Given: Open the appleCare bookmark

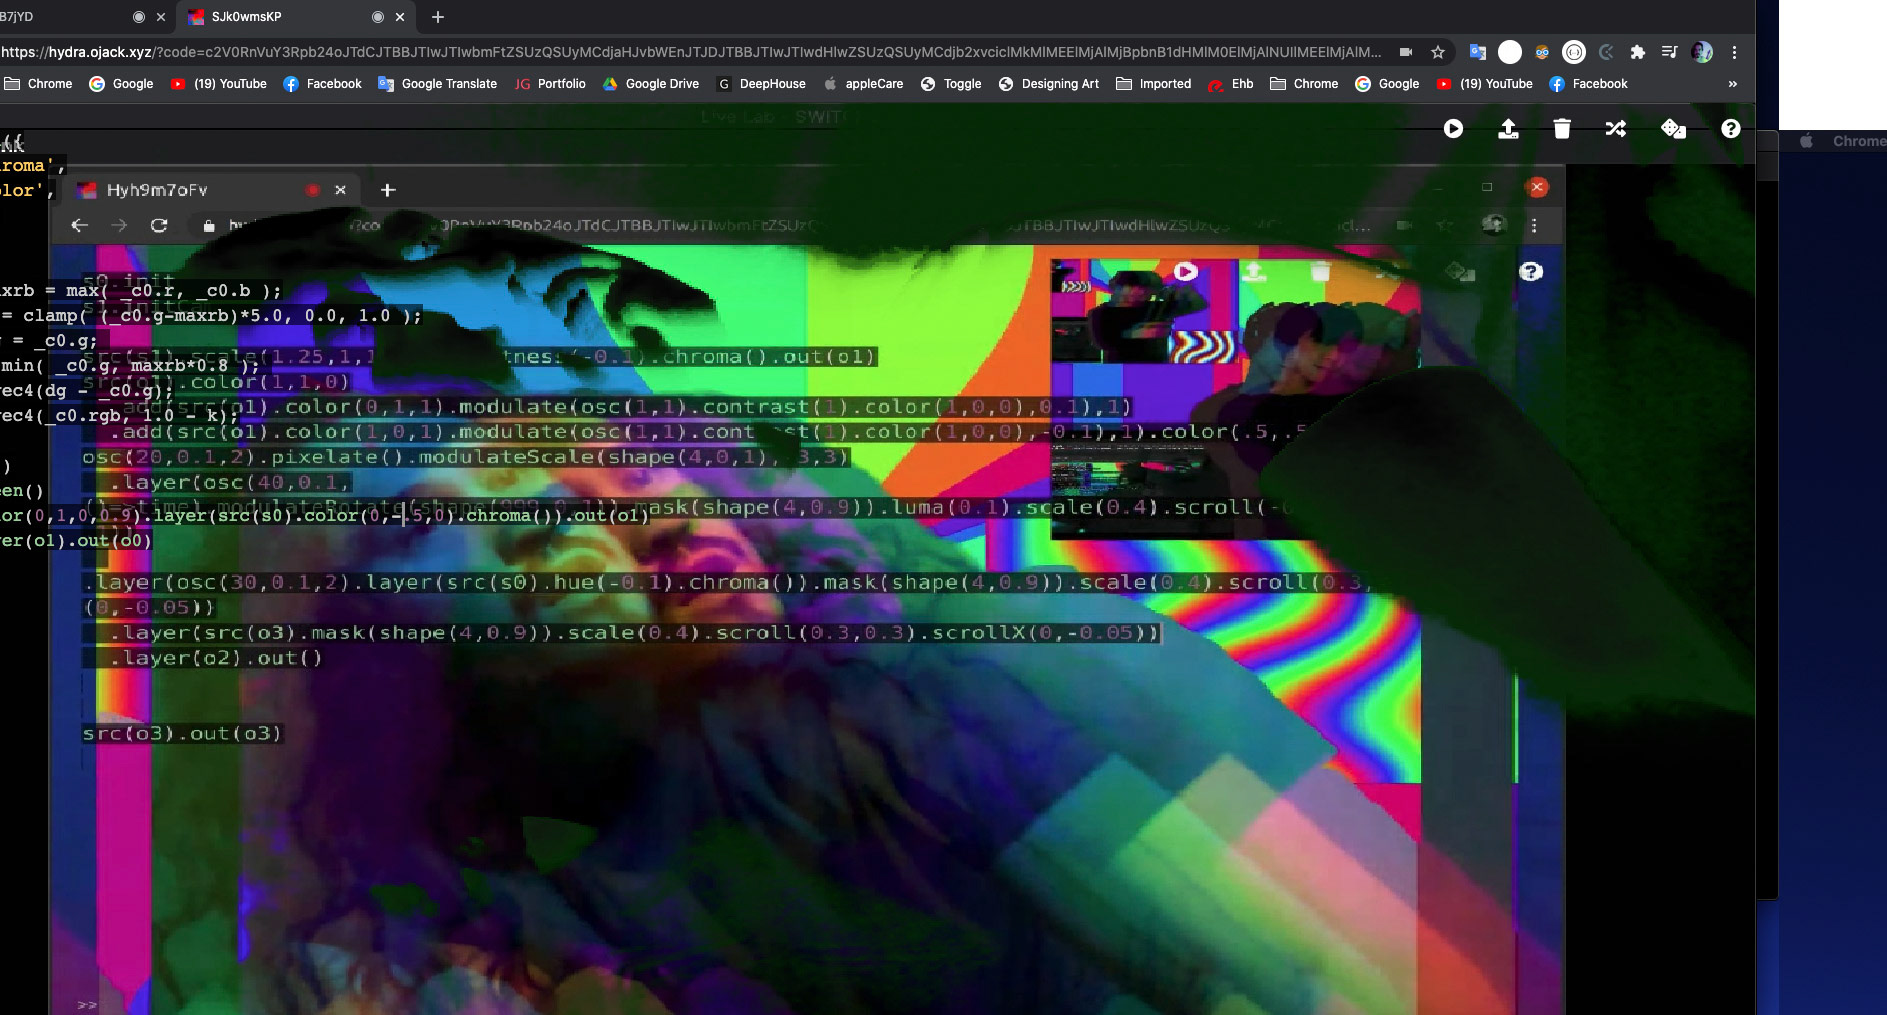Looking at the screenshot, I should click(x=863, y=84).
